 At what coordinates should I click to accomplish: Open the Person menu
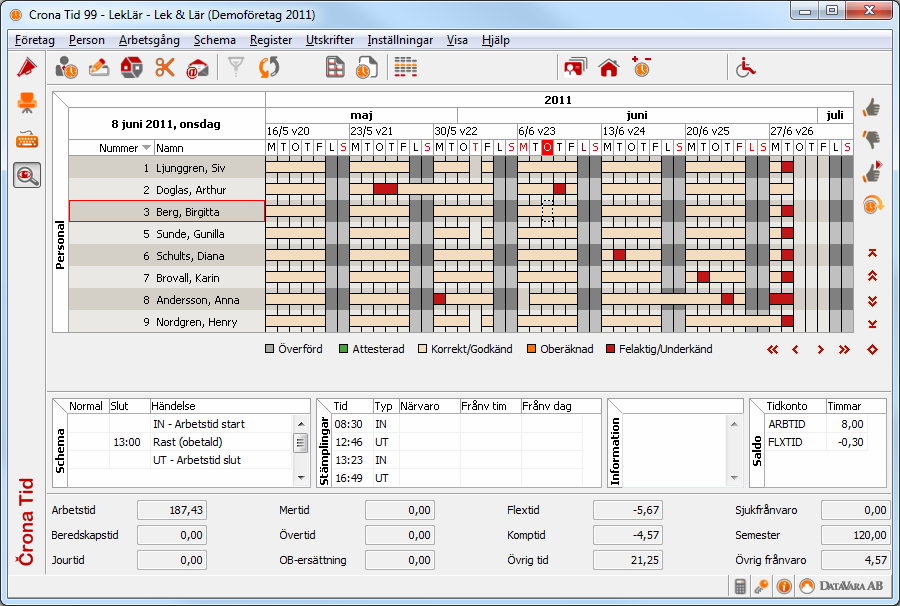[x=87, y=40]
